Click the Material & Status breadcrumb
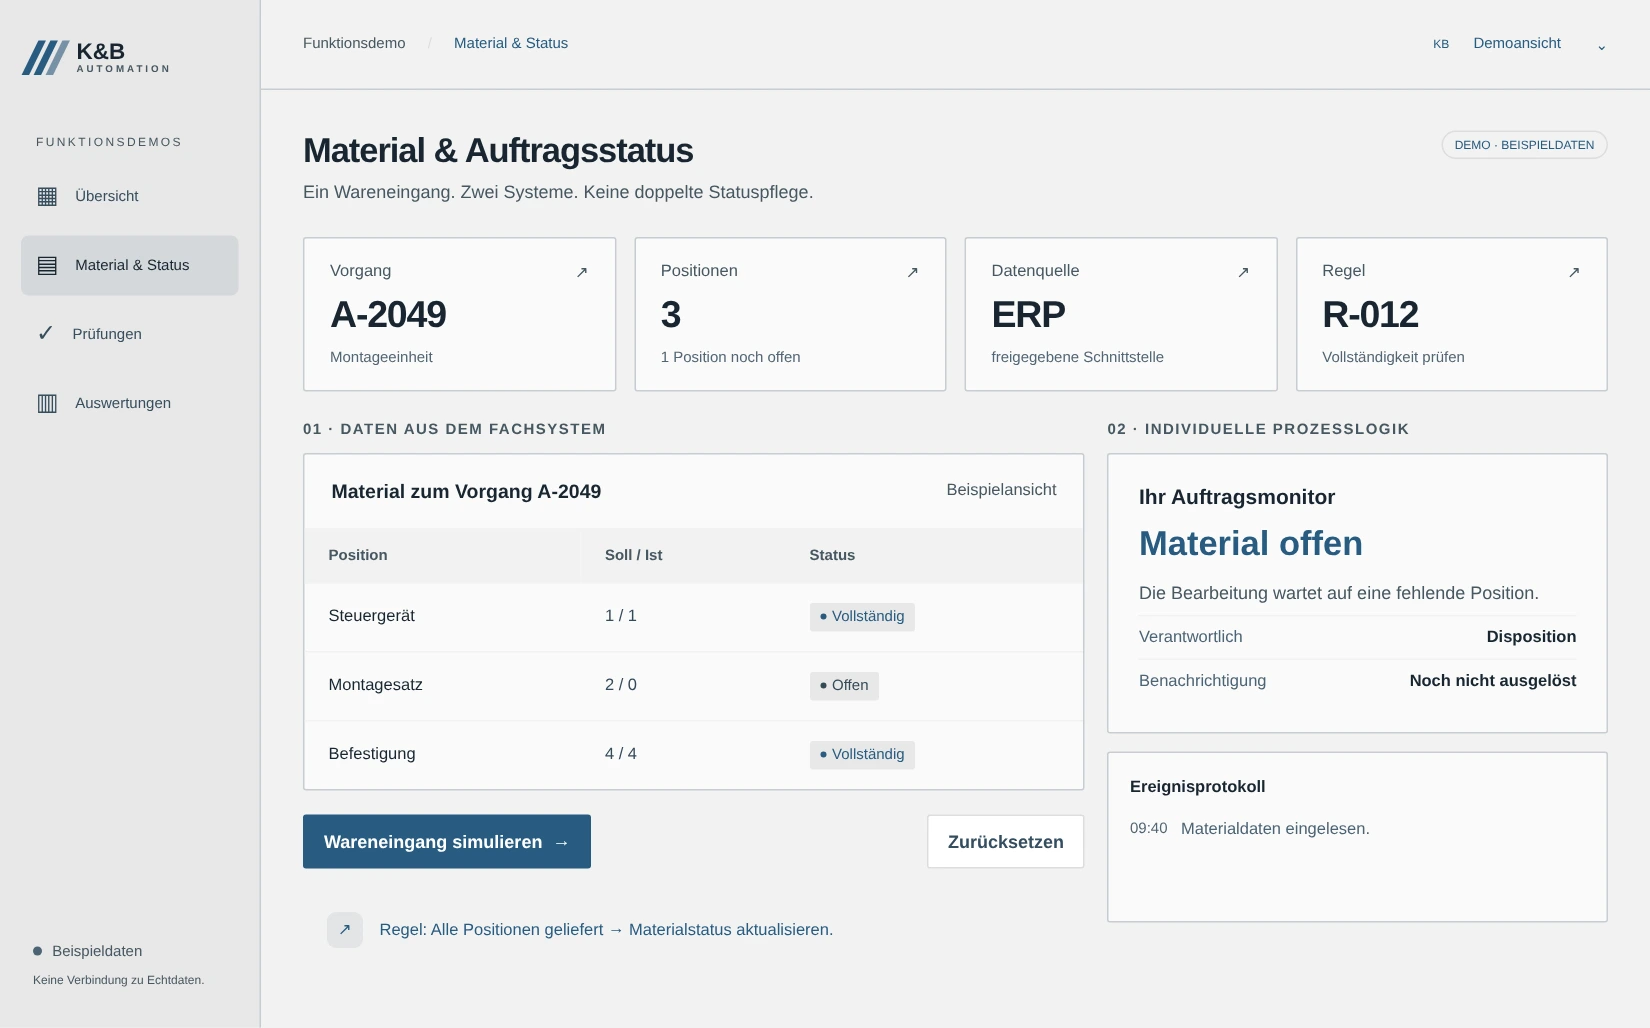The image size is (1650, 1028). pyautogui.click(x=511, y=43)
